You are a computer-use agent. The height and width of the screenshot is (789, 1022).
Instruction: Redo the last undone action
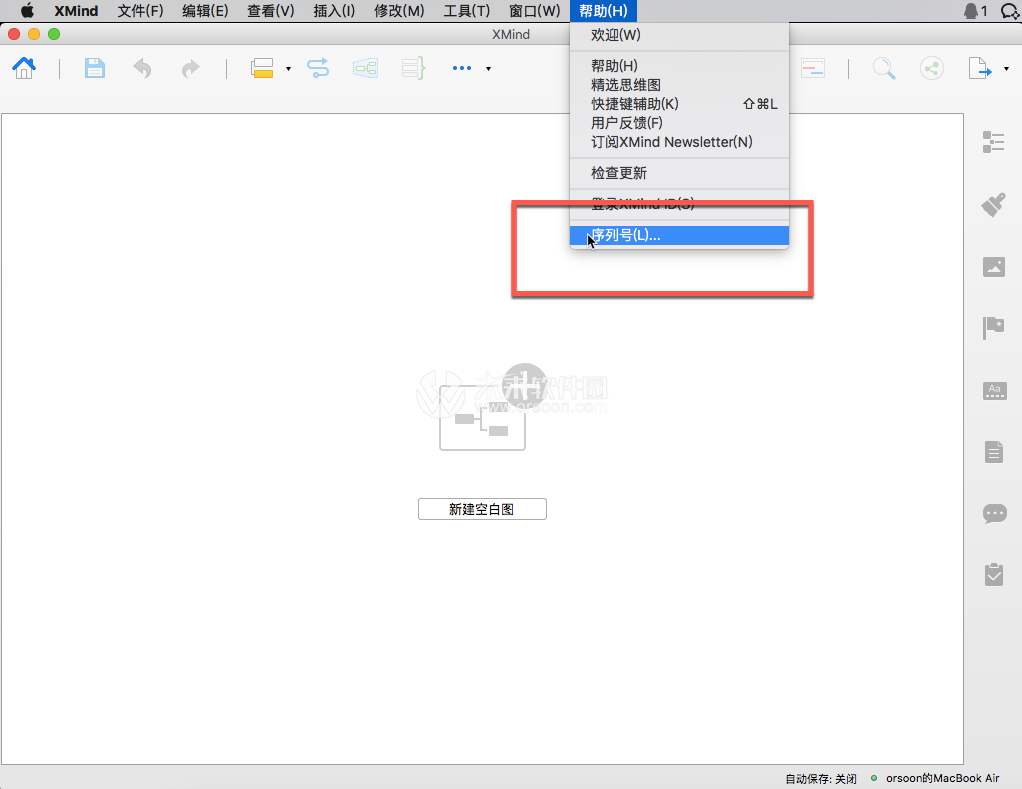[190, 68]
